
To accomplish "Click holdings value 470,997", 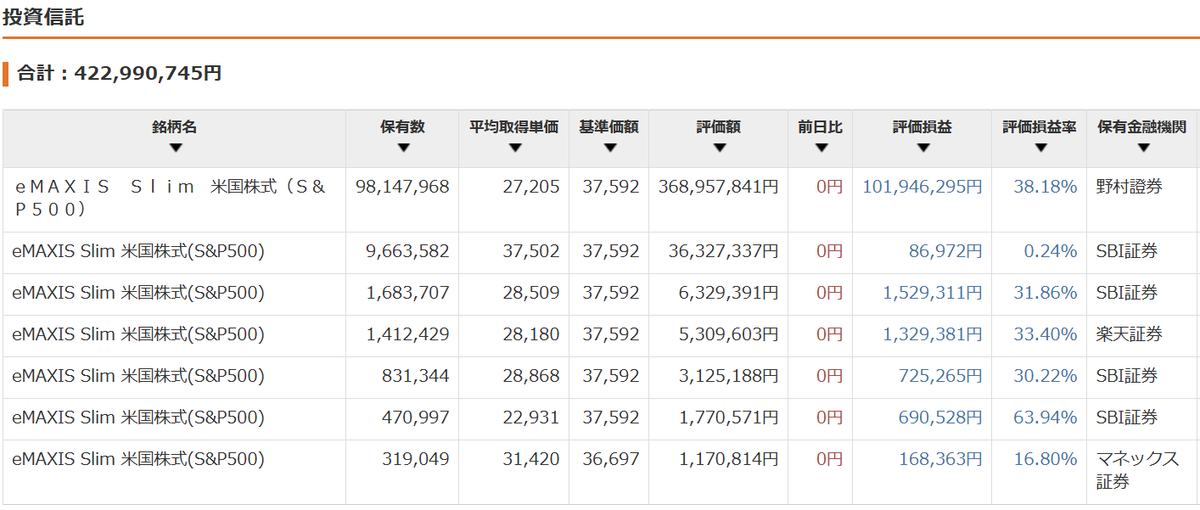I will pyautogui.click(x=416, y=417).
